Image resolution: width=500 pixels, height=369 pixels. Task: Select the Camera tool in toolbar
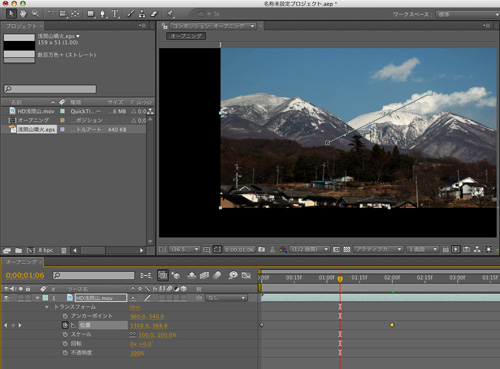pos(63,14)
